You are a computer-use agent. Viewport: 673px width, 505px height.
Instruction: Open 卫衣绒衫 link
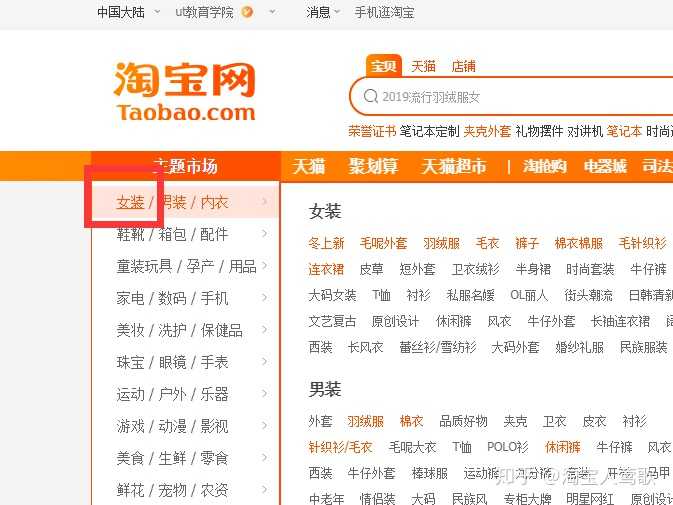(x=476, y=269)
